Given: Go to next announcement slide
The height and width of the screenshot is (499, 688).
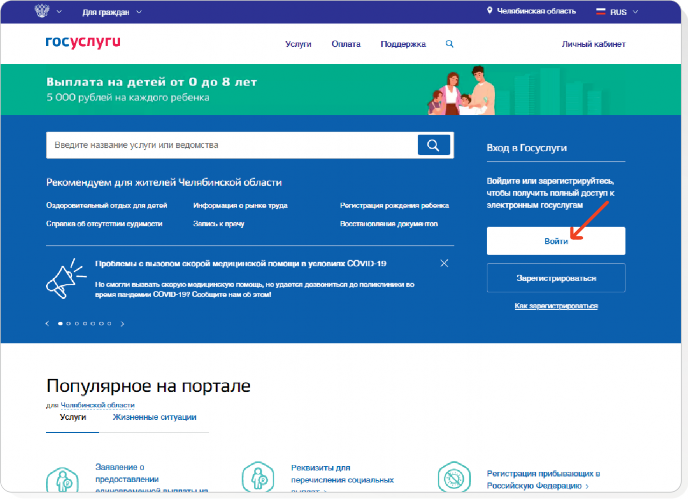Looking at the screenshot, I should [x=122, y=324].
